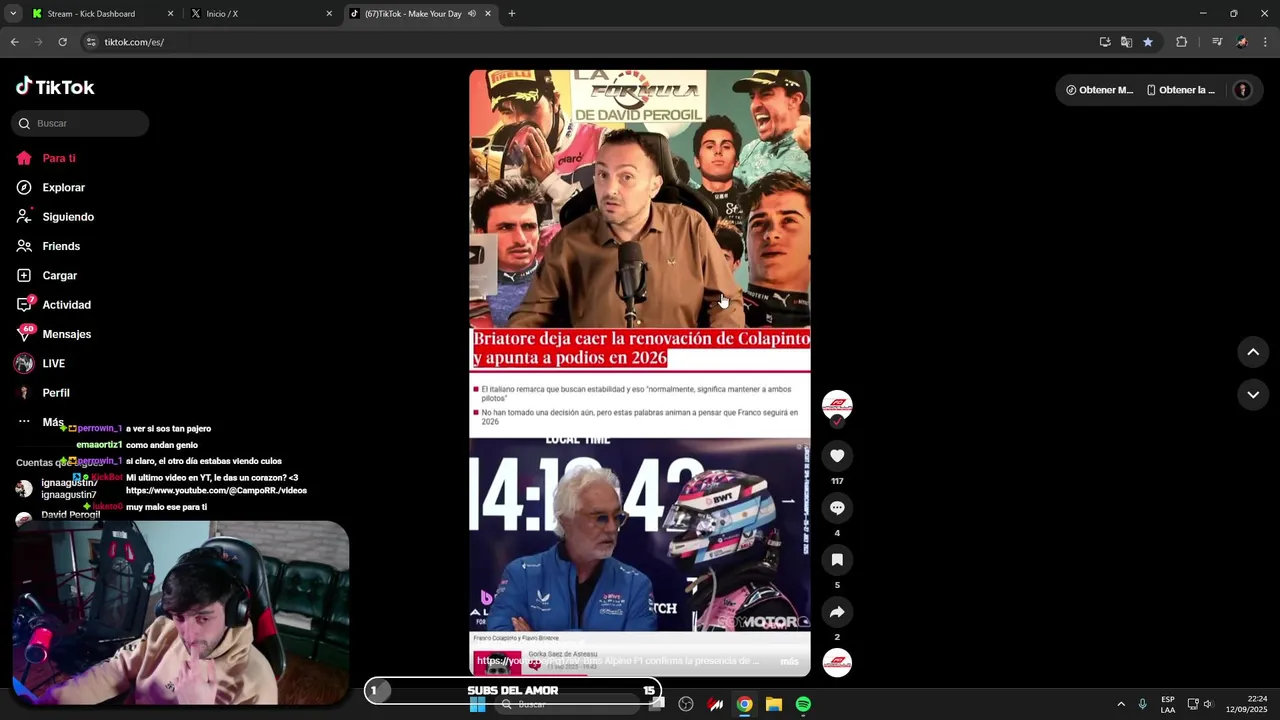Click Obtener M... button
The image size is (1280, 720).
click(1099, 90)
